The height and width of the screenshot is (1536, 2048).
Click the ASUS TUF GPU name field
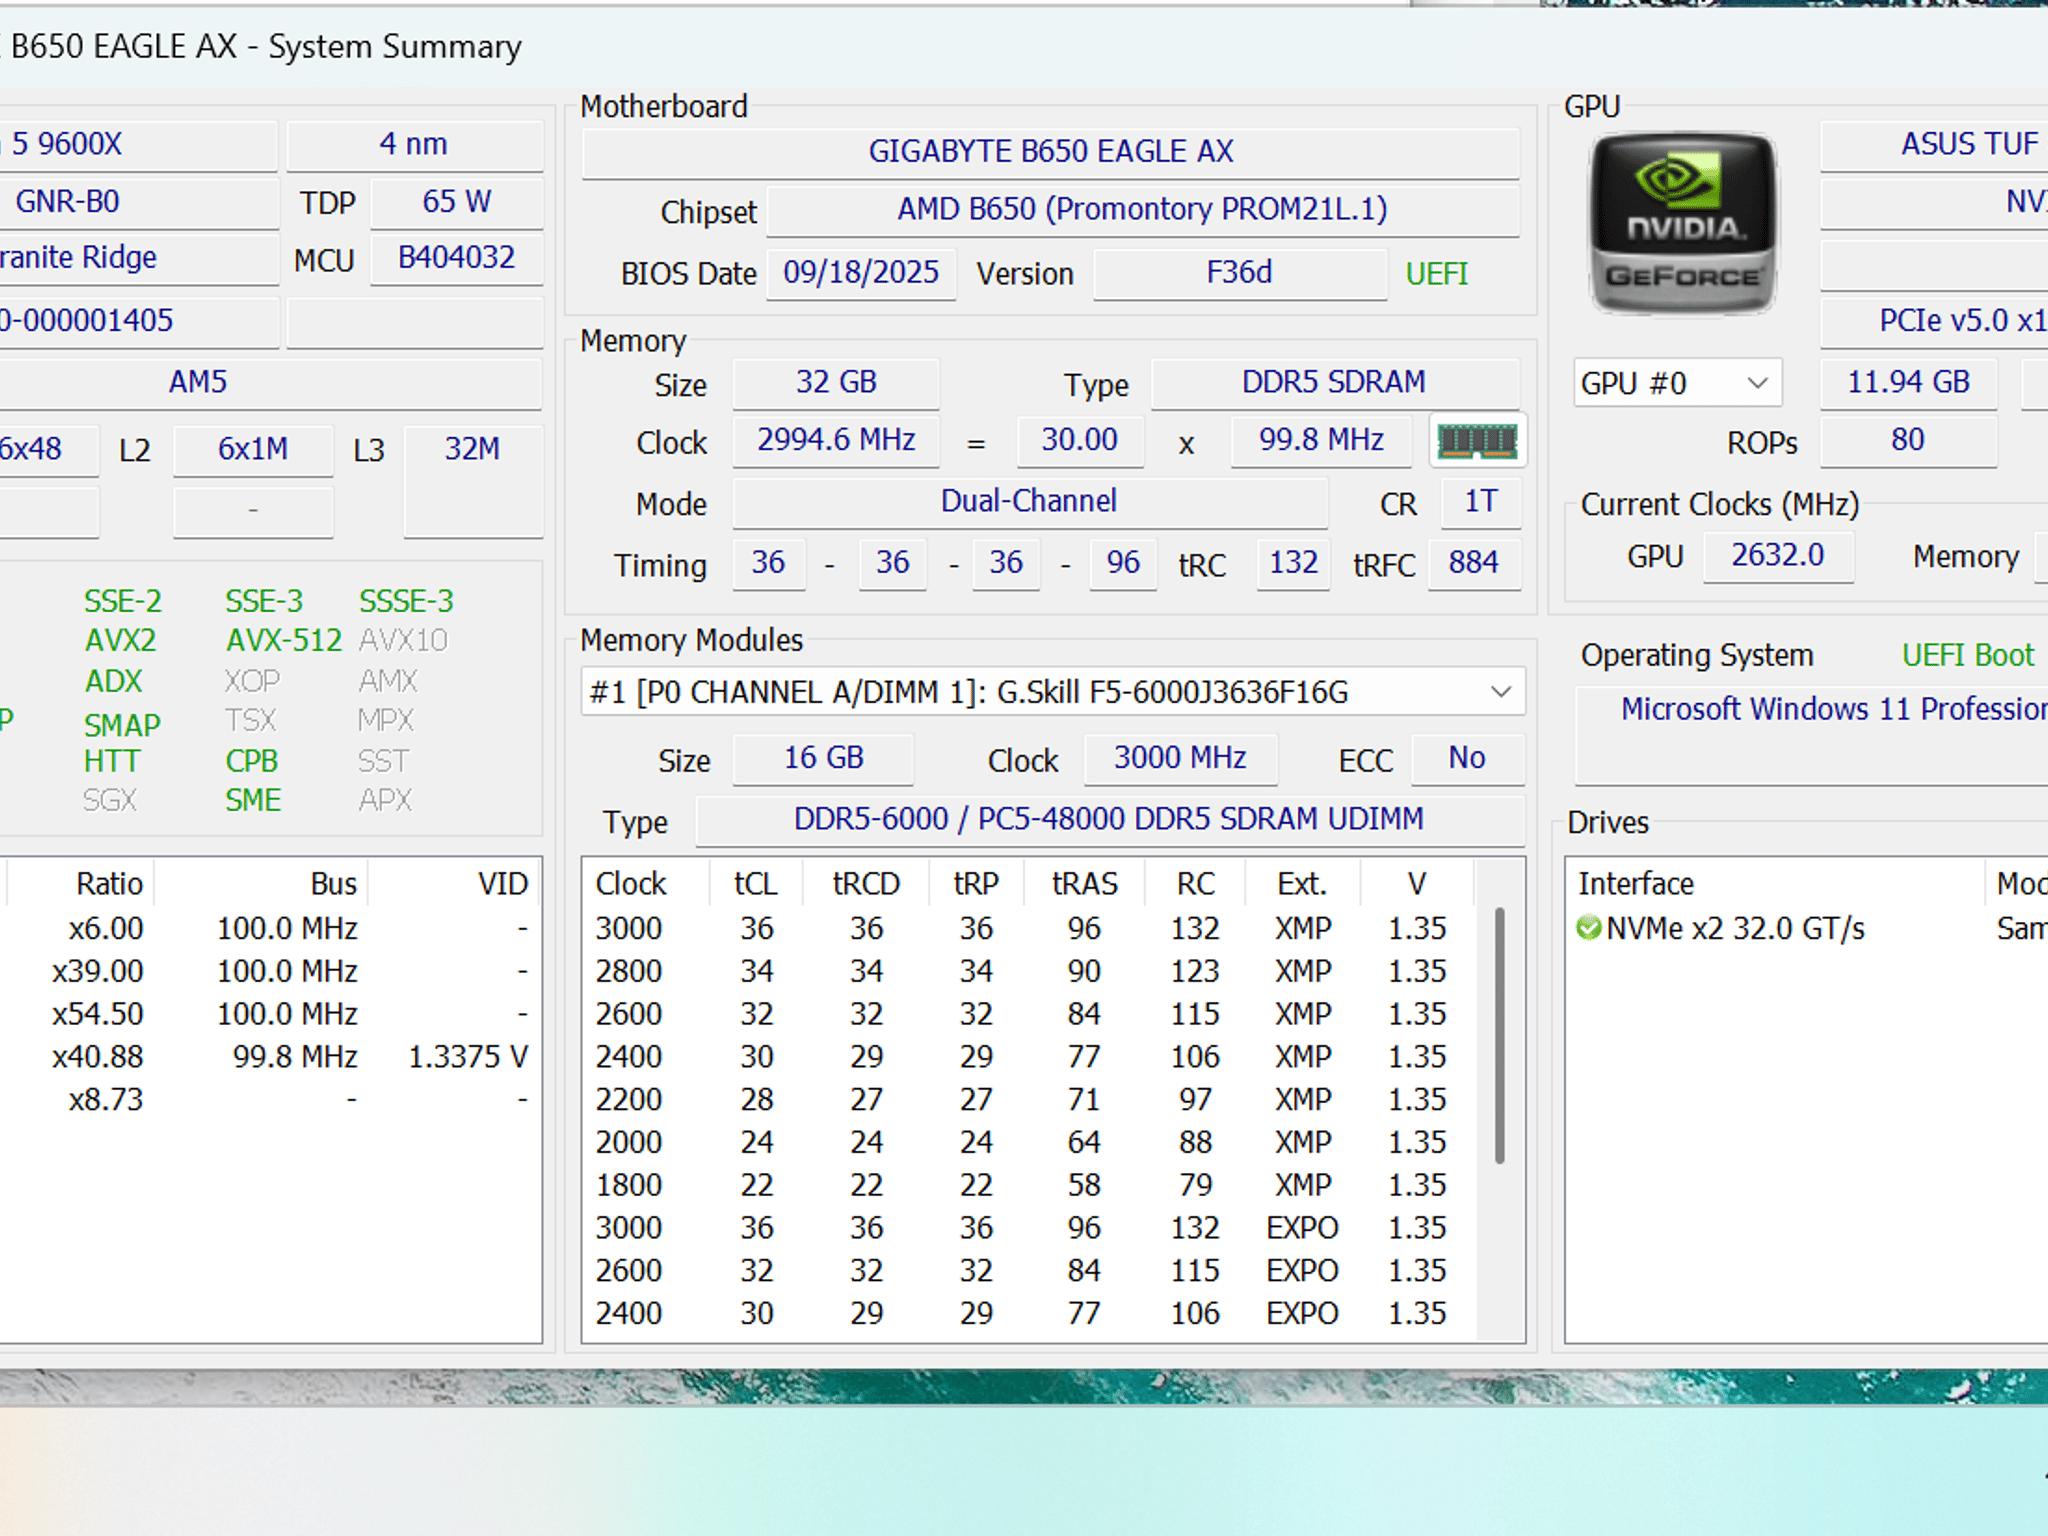click(x=1934, y=144)
